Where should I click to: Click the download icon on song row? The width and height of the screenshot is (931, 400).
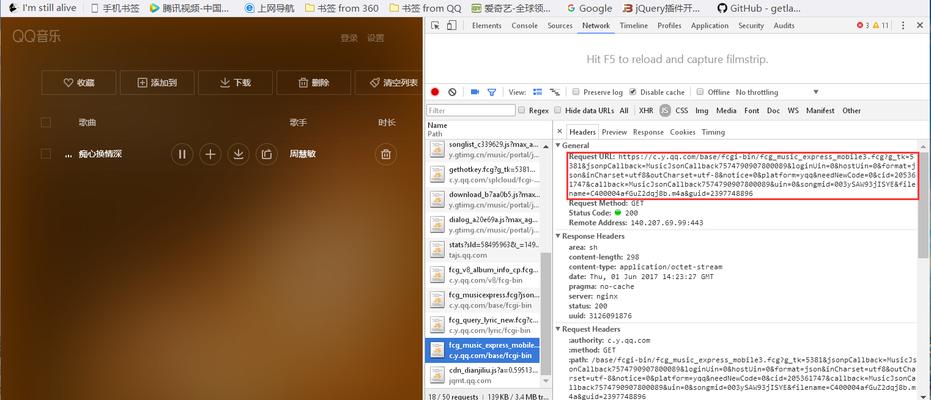(x=238, y=154)
